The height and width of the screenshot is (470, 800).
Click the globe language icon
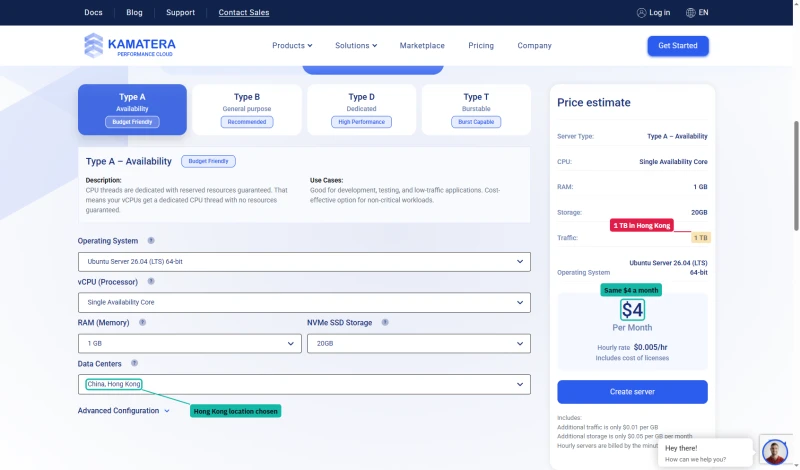click(690, 13)
